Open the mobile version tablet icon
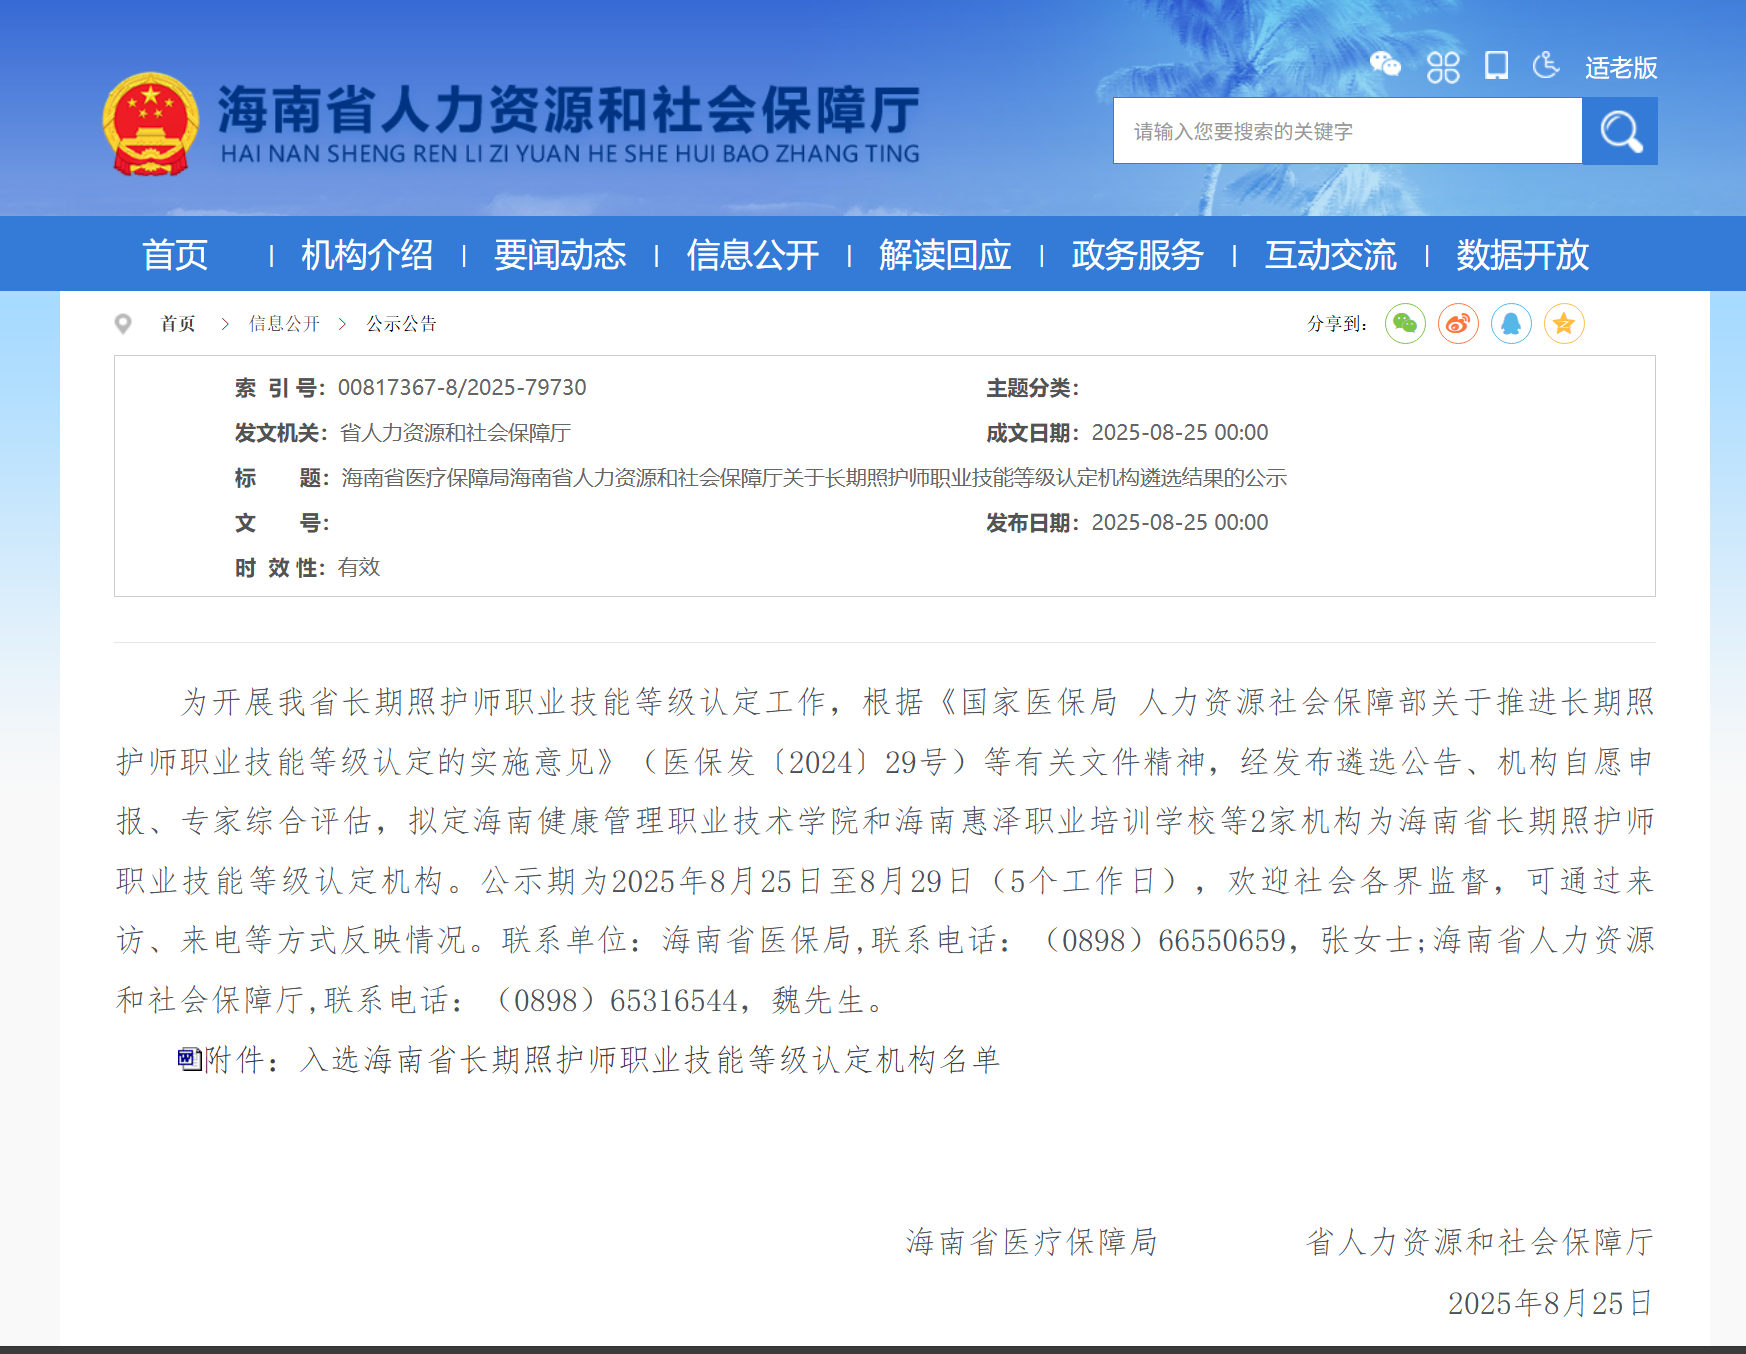The height and width of the screenshot is (1354, 1746). [1496, 66]
